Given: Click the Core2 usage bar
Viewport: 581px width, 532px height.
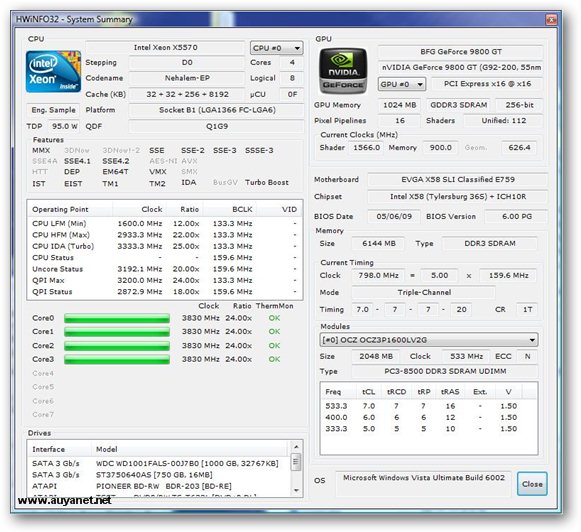Looking at the screenshot, I should (x=117, y=346).
